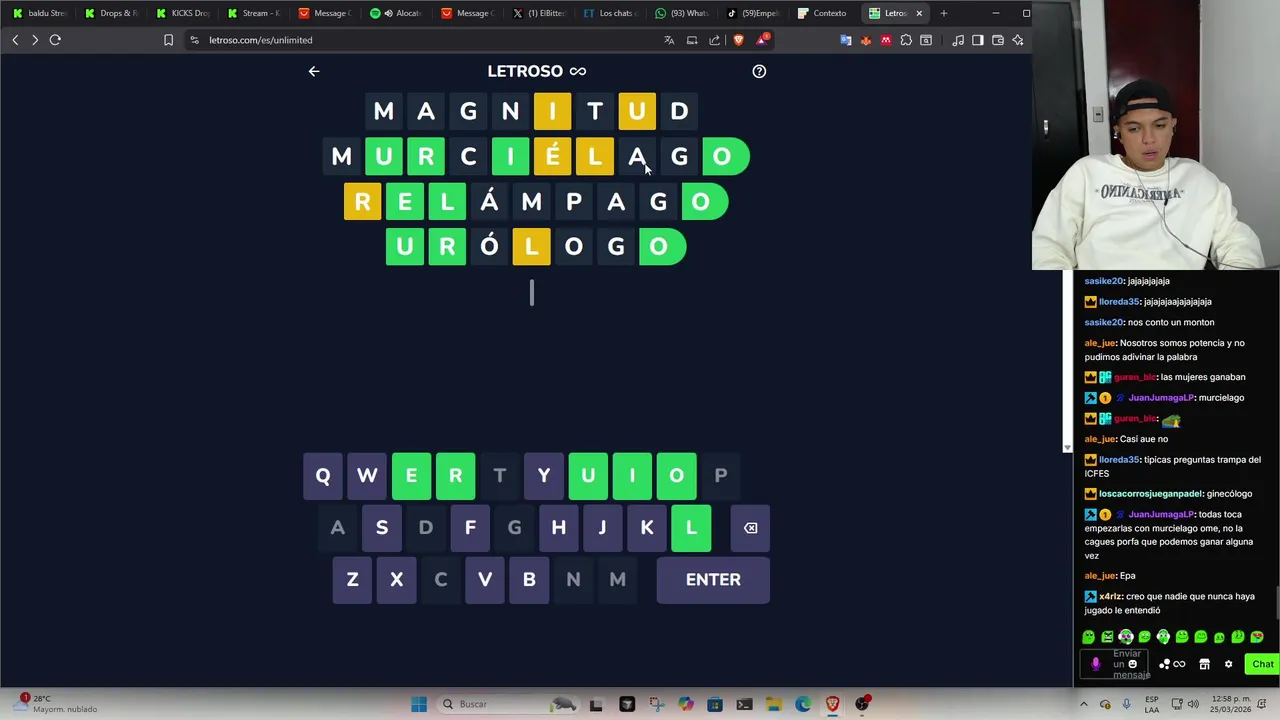Open the MetaMask fox extension
This screenshot has width=1280, height=720.
(x=866, y=40)
